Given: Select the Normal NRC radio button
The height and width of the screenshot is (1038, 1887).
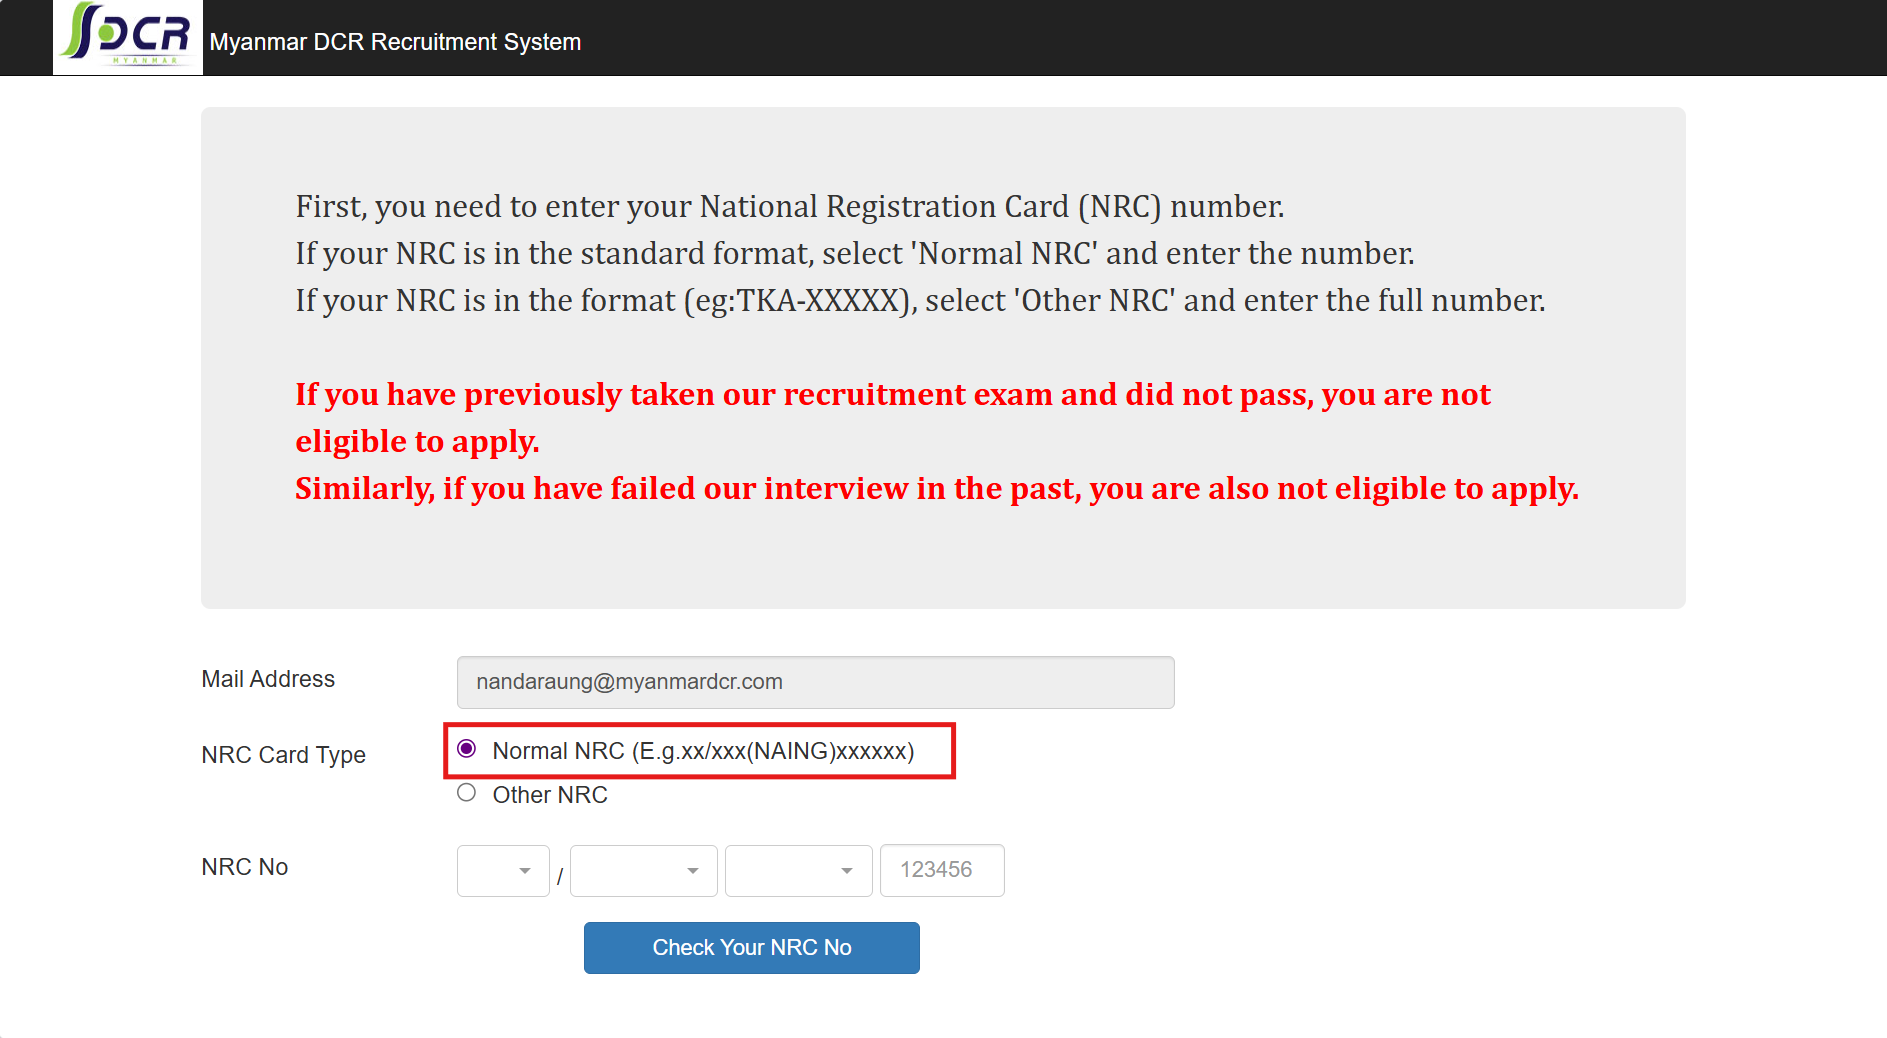Looking at the screenshot, I should (467, 749).
